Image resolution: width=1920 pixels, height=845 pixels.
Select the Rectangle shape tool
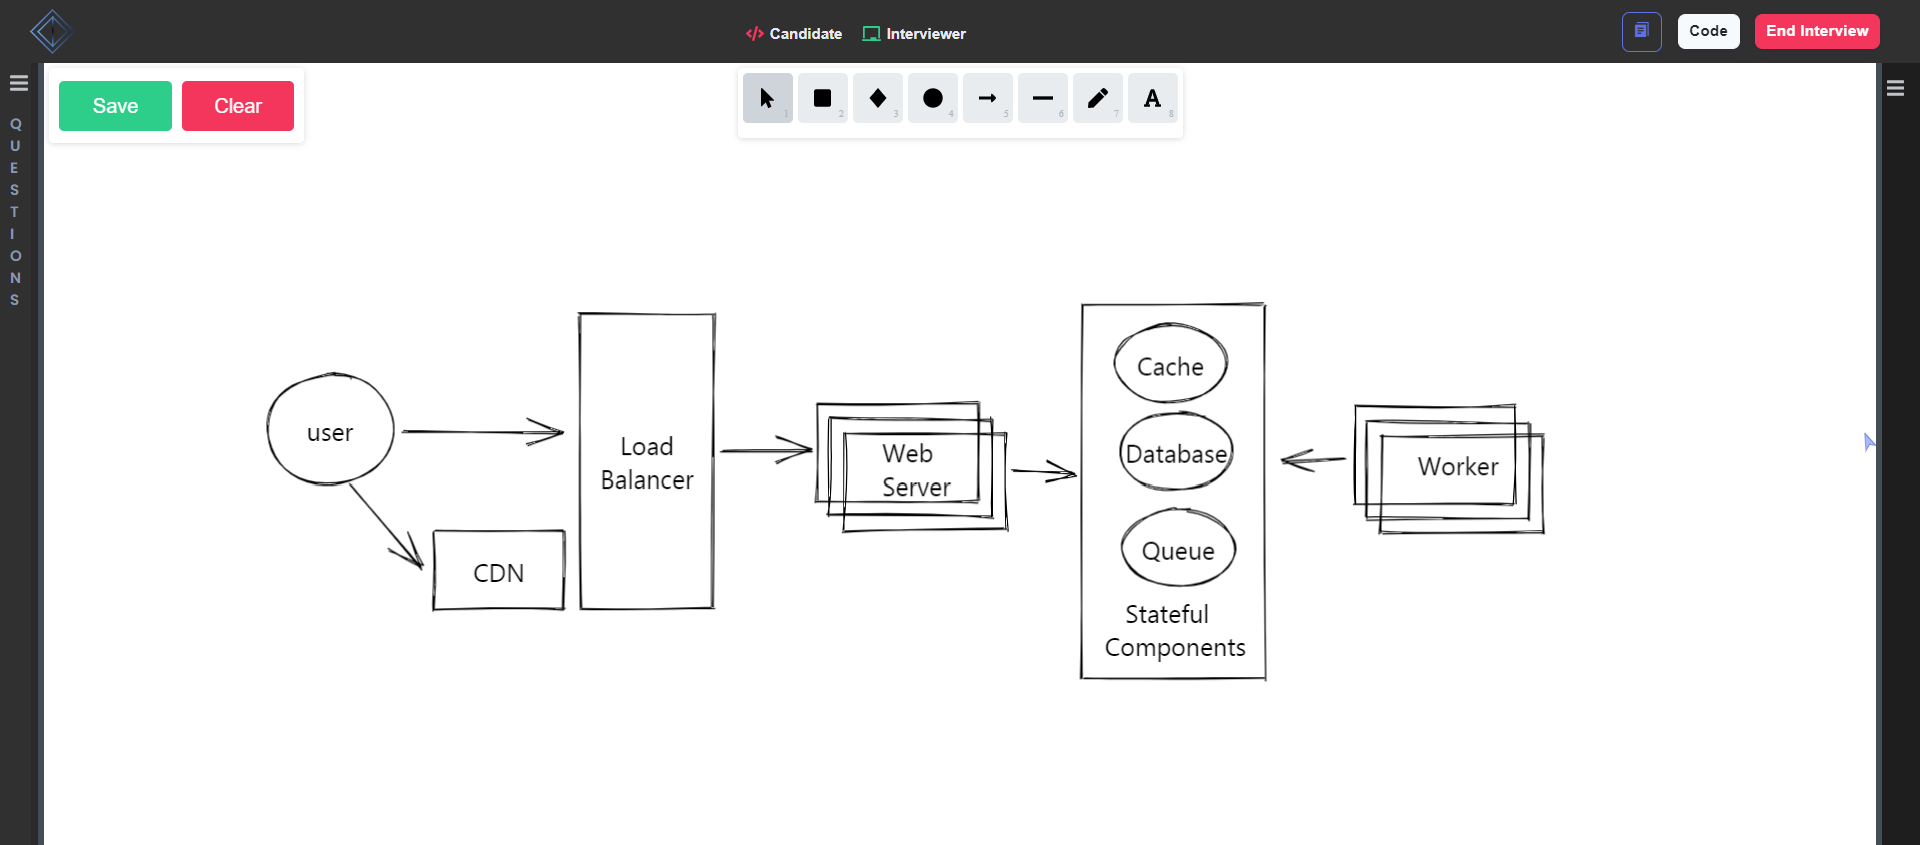(822, 98)
